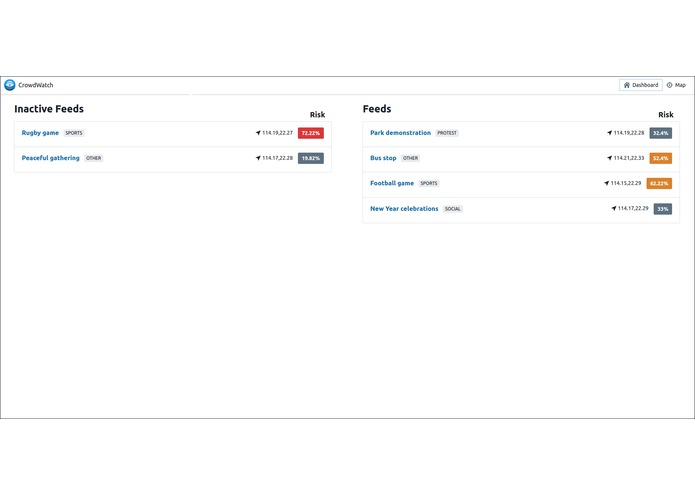Viewport: 695px width, 494px height.
Task: Click the 32.4% risk badge
Action: (660, 133)
